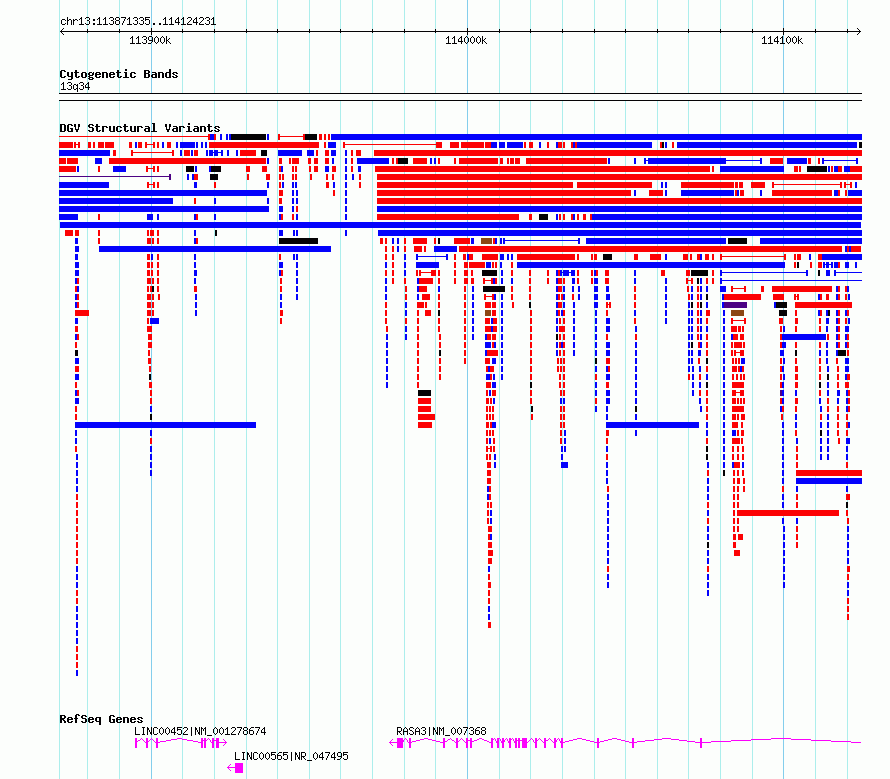Select the 13q34 band label
The height and width of the screenshot is (779, 890).
(75, 86)
